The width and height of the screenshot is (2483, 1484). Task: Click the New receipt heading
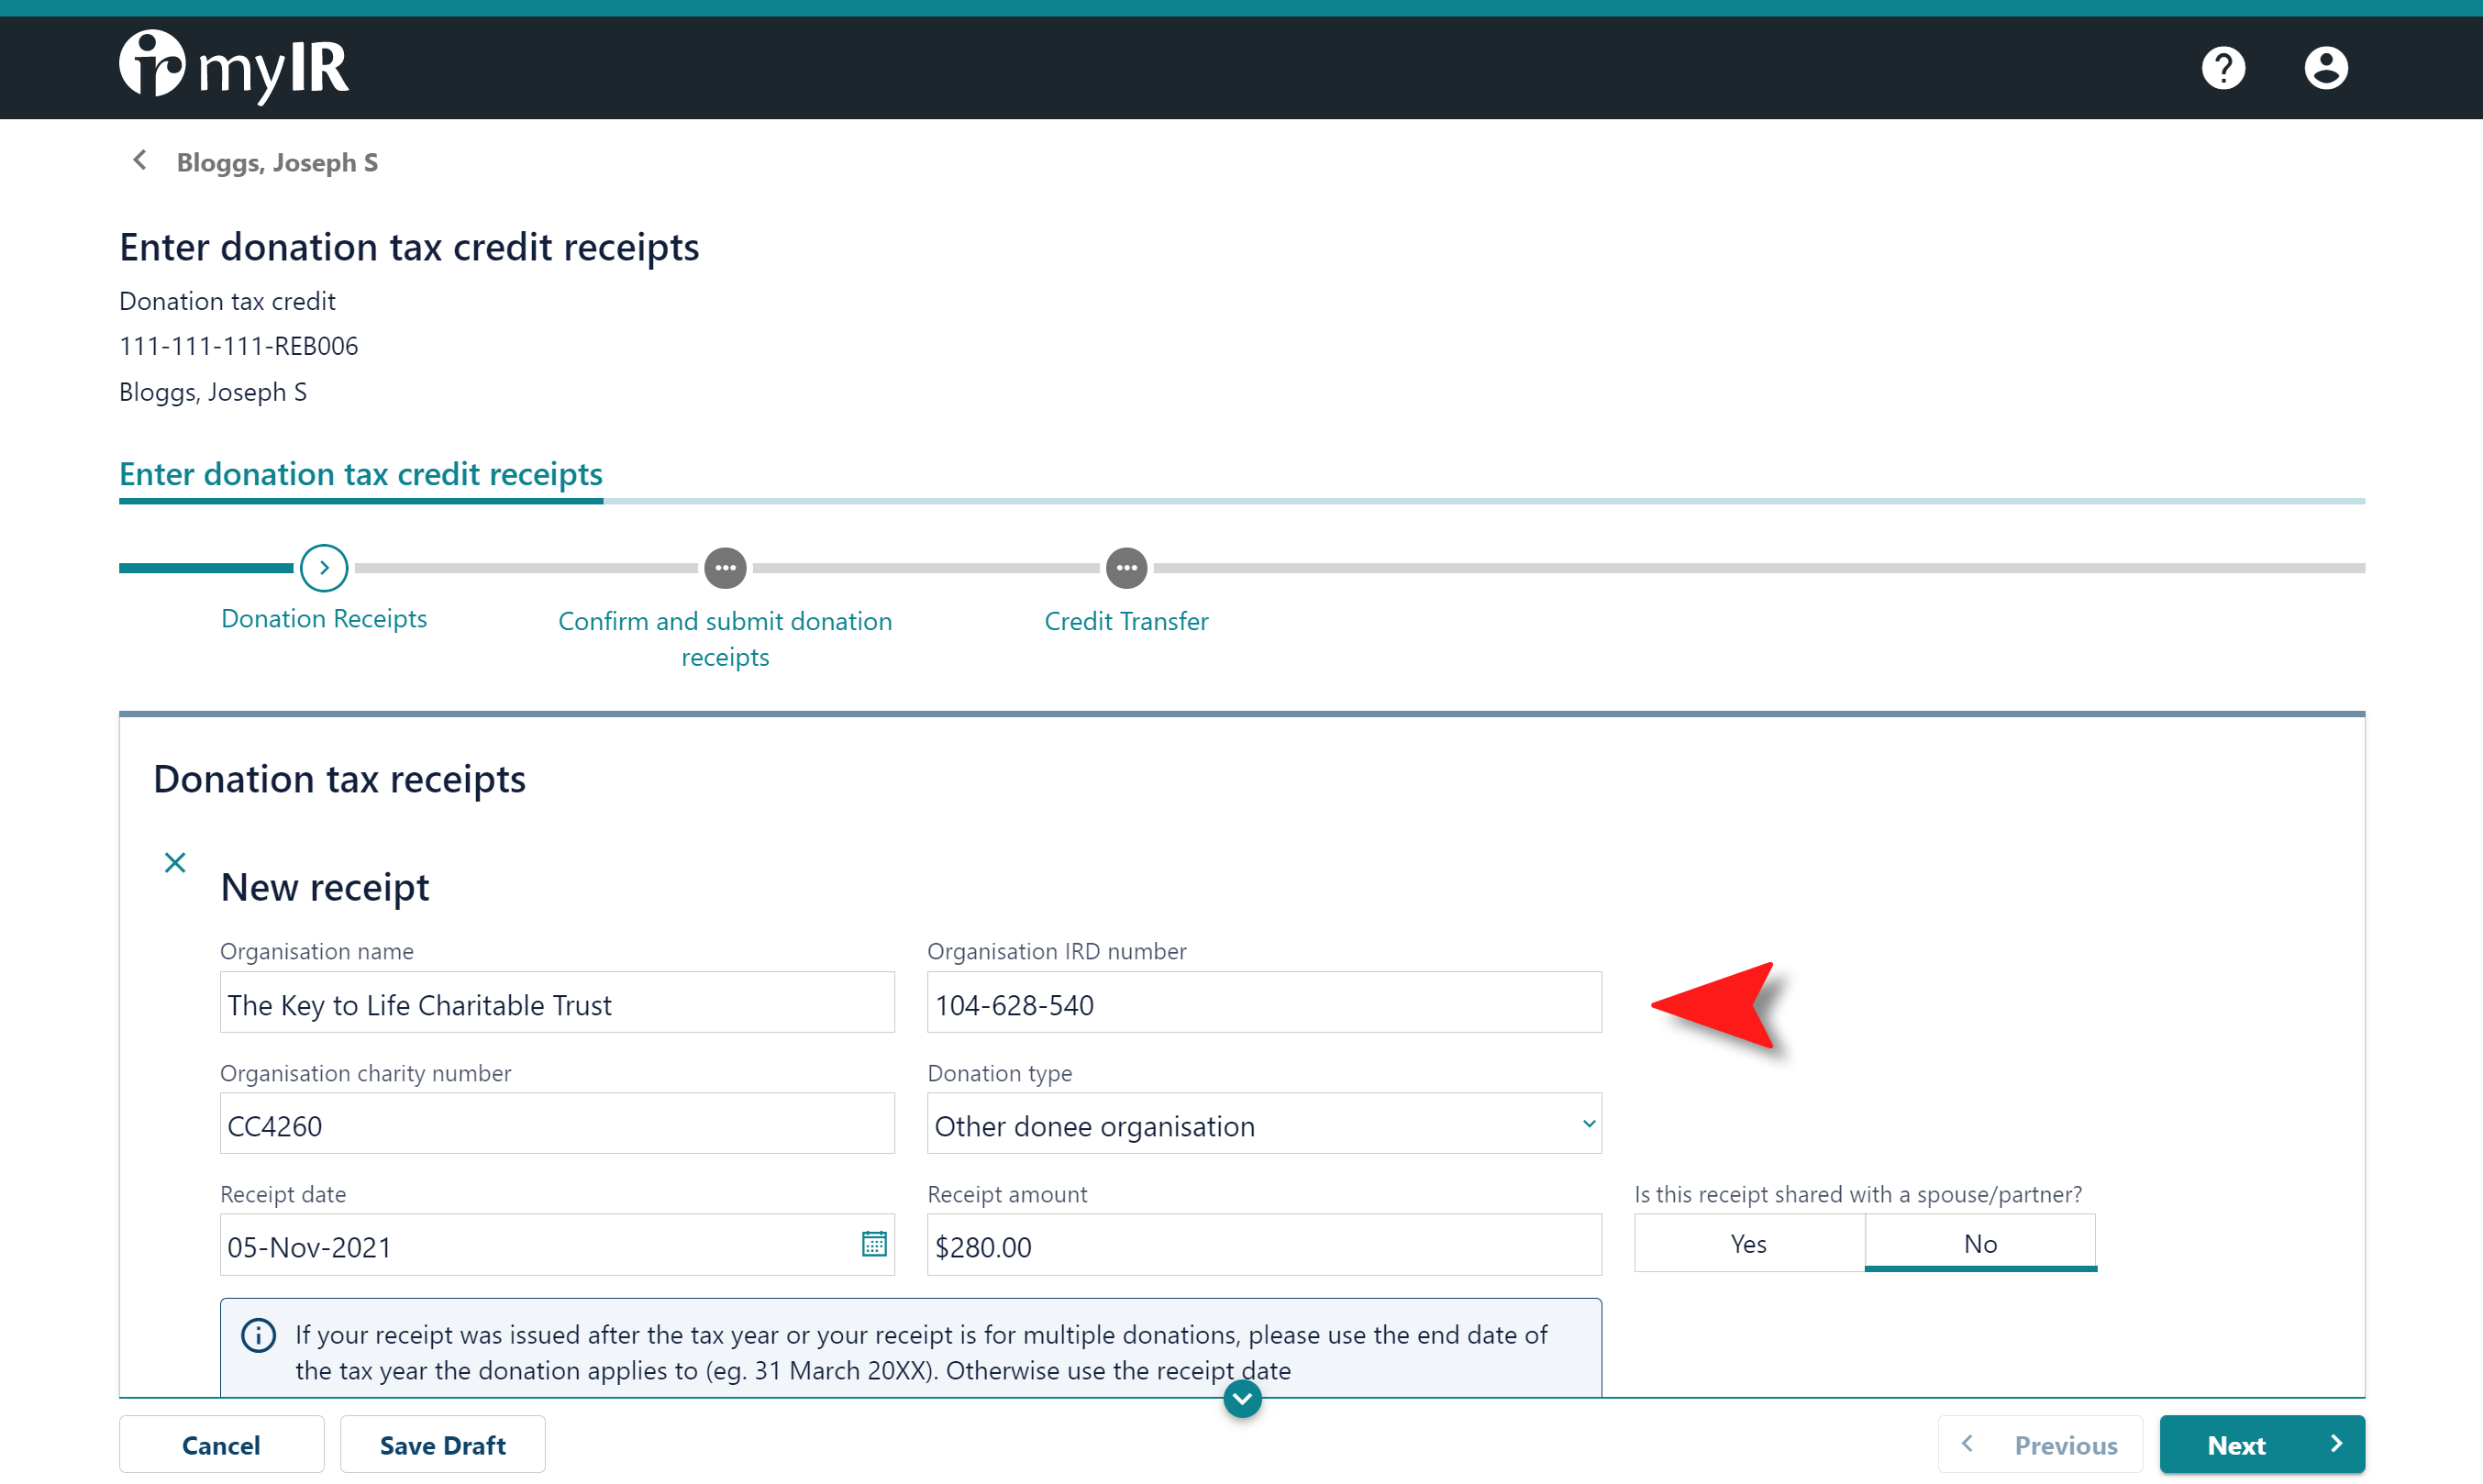pyautogui.click(x=325, y=887)
